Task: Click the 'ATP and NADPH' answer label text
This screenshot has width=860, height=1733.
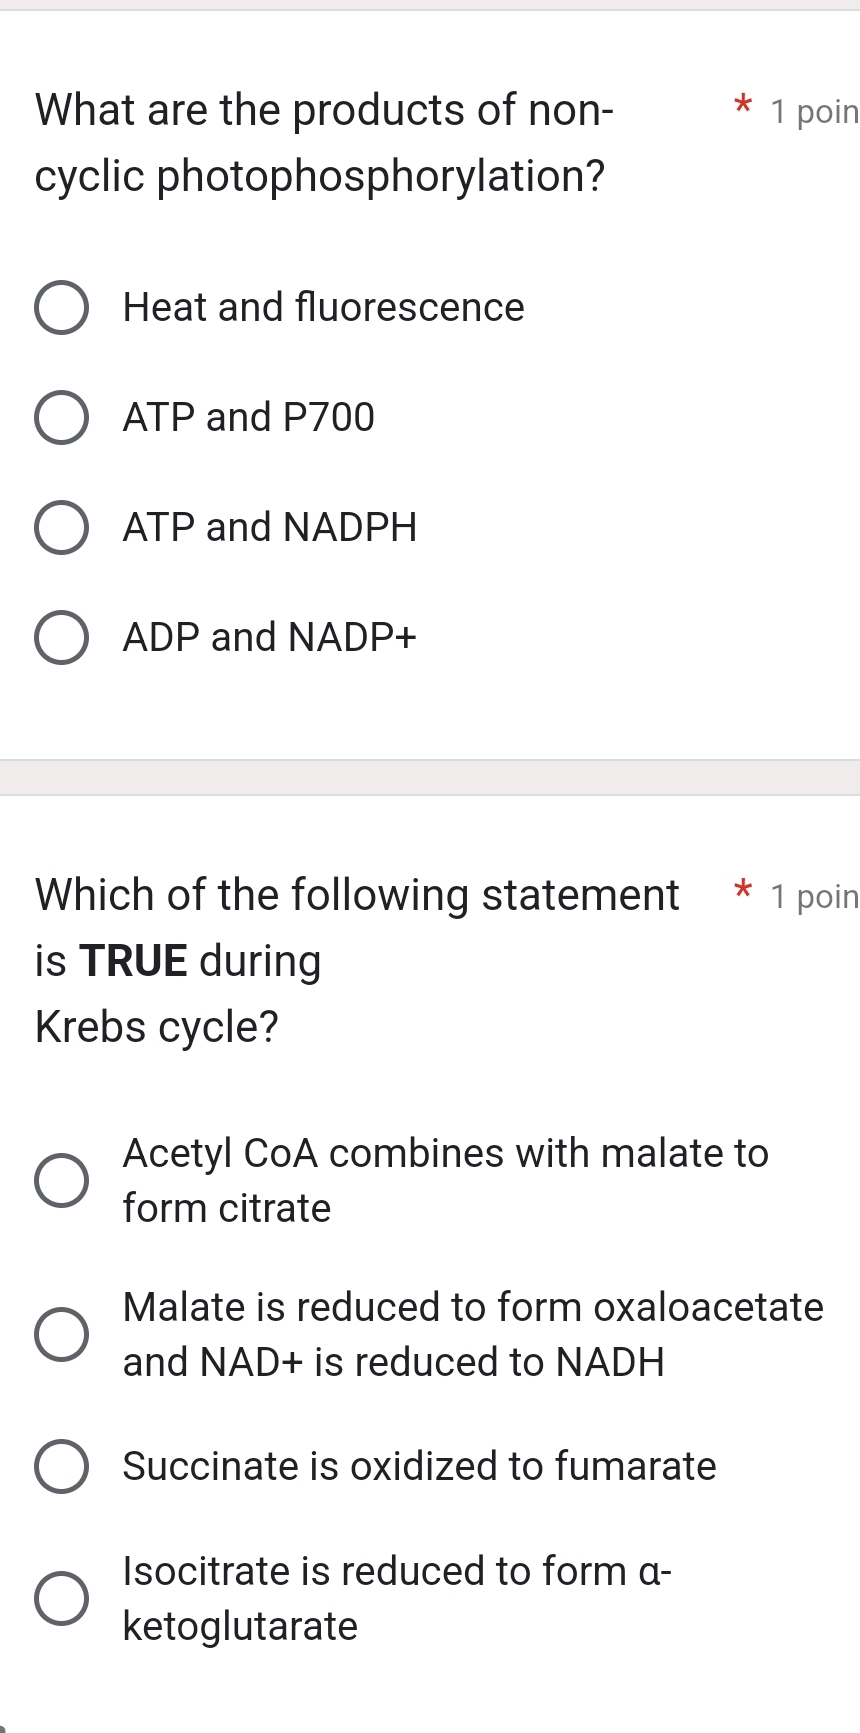Action: click(270, 528)
